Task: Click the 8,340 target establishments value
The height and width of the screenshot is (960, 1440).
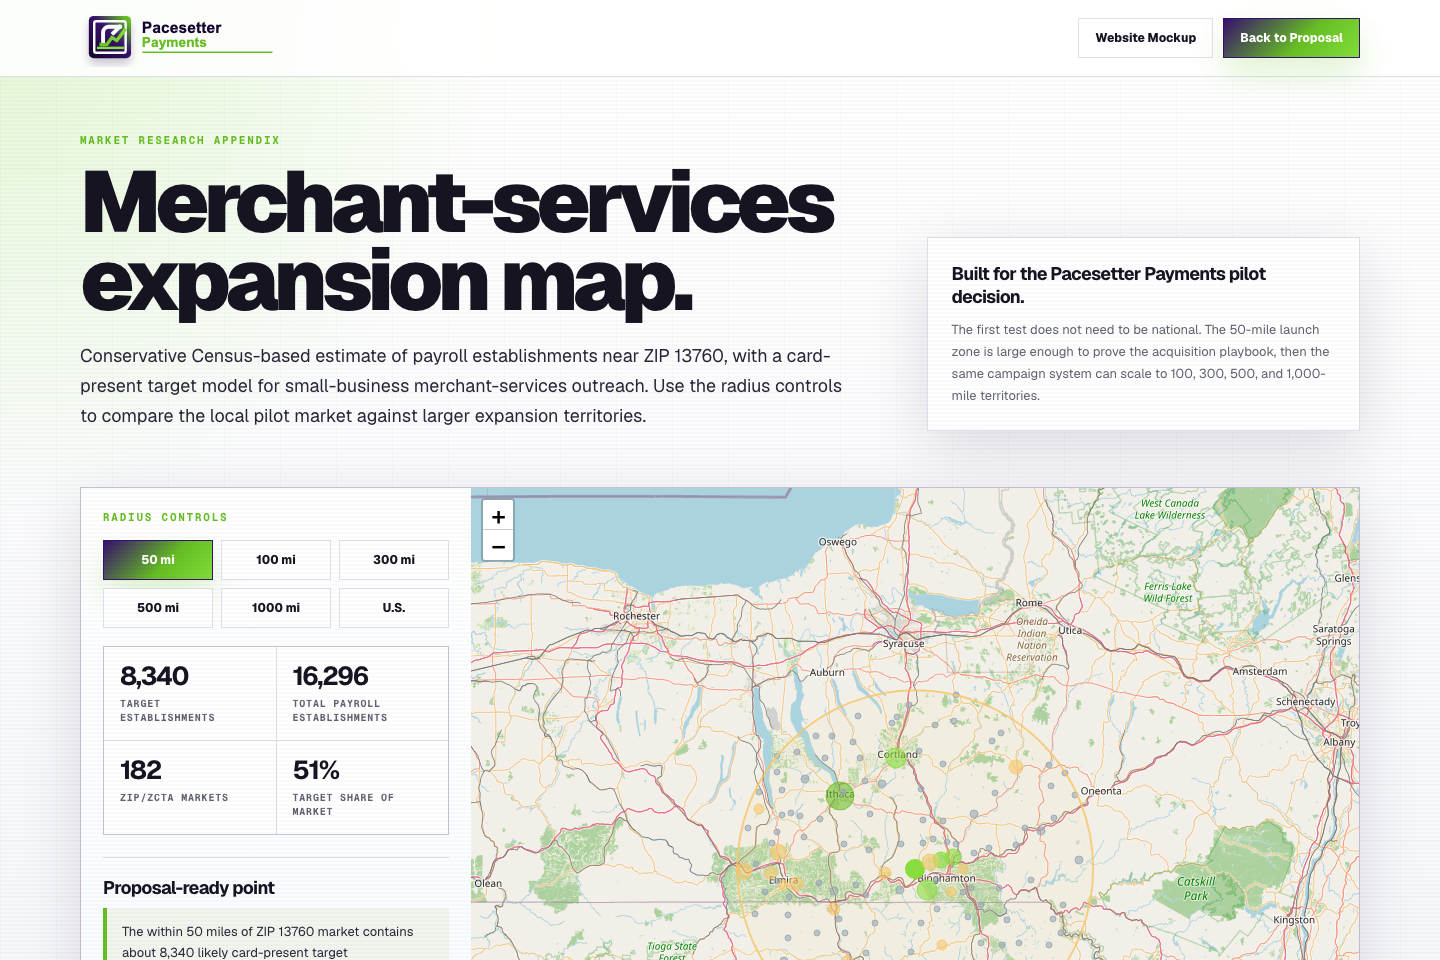Action: click(154, 677)
